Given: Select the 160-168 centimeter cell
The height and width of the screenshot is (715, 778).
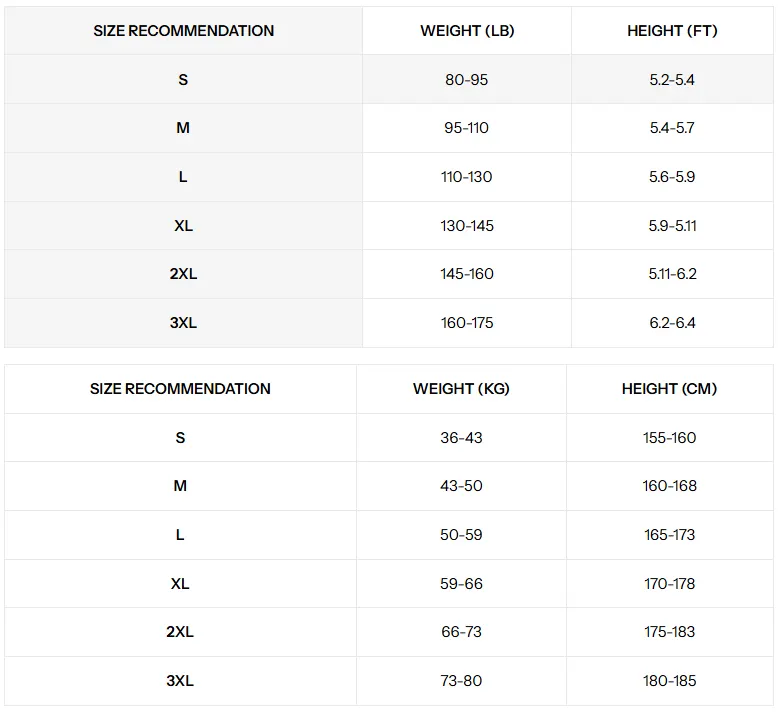Looking at the screenshot, I should (x=669, y=486).
